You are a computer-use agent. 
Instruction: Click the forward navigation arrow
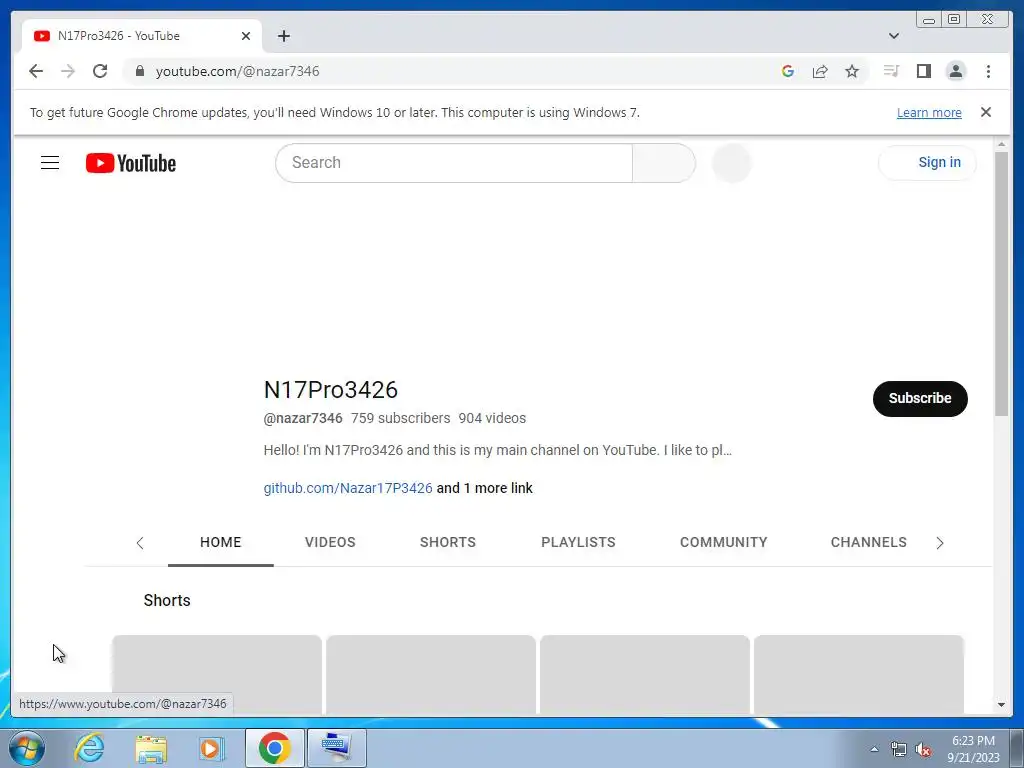click(67, 71)
